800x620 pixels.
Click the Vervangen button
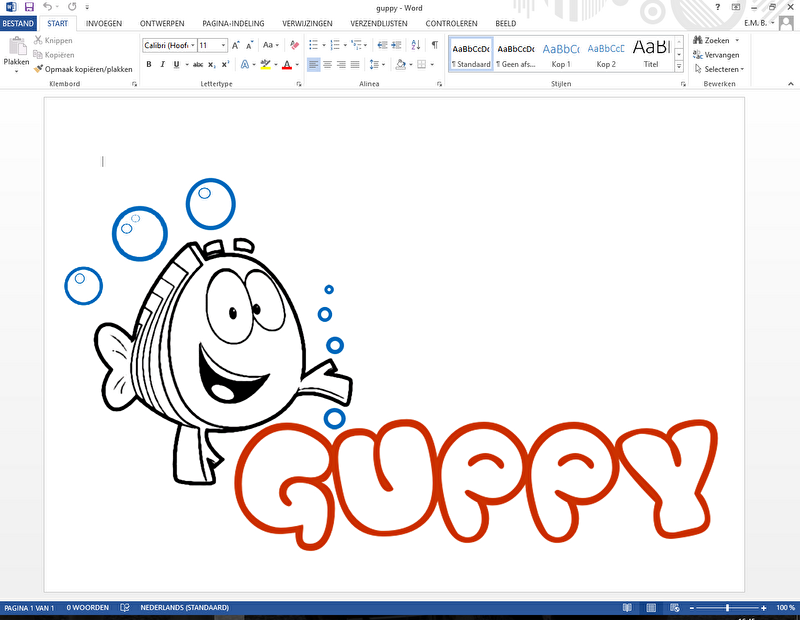pyautogui.click(x=716, y=55)
